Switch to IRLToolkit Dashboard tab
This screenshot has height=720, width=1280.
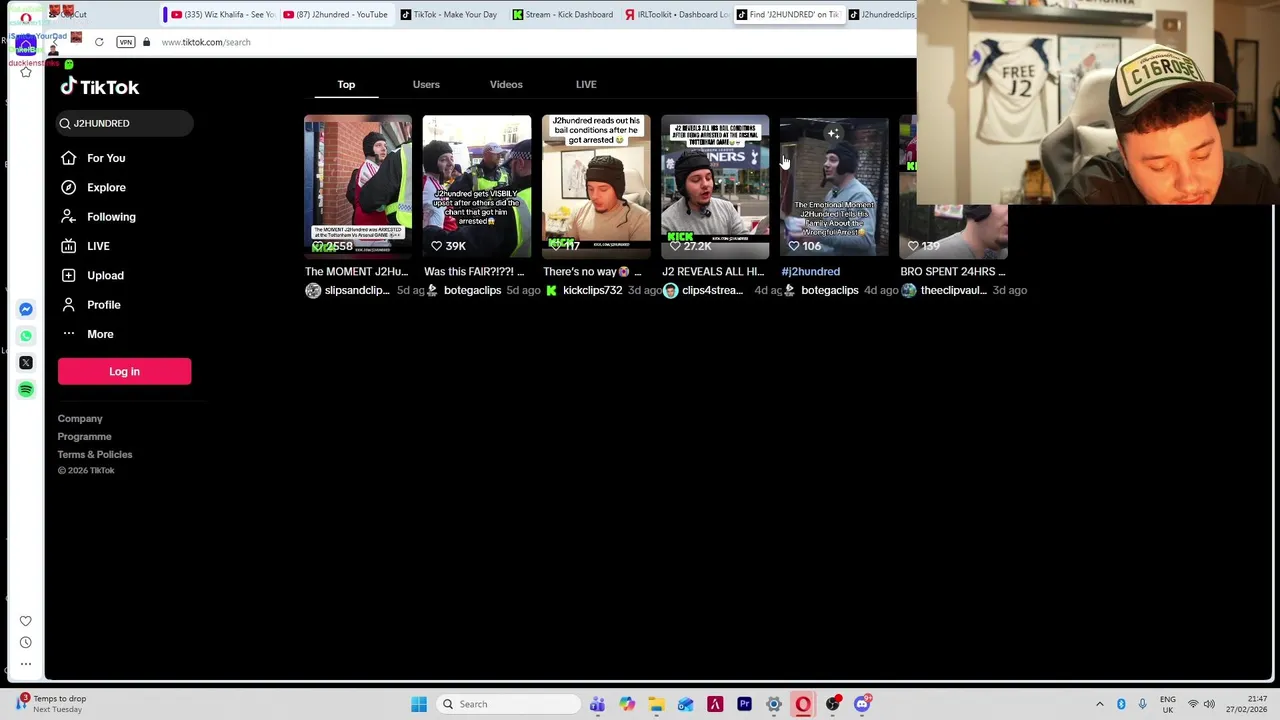677,14
